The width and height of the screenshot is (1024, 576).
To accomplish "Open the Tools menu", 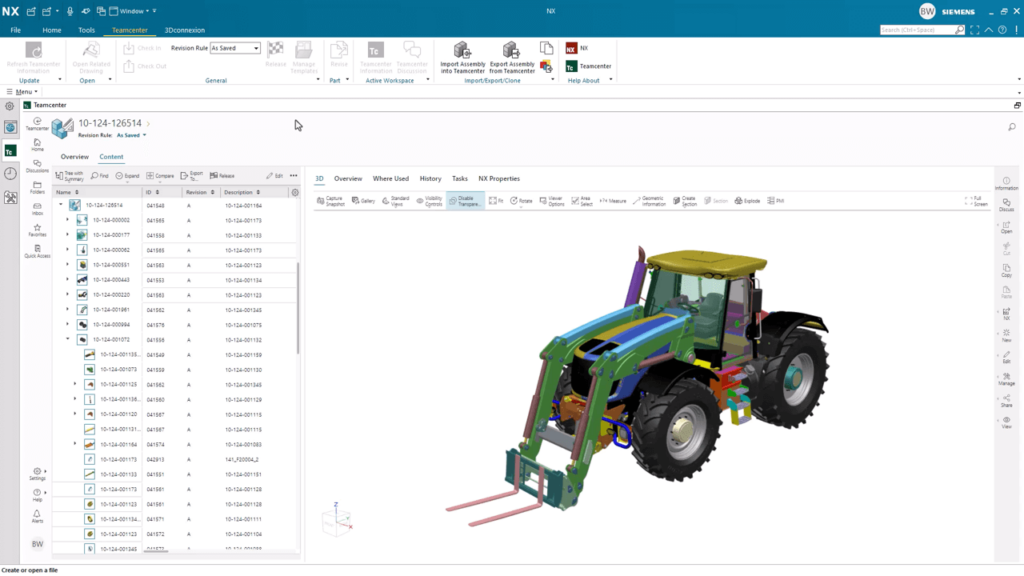I will (x=86, y=30).
